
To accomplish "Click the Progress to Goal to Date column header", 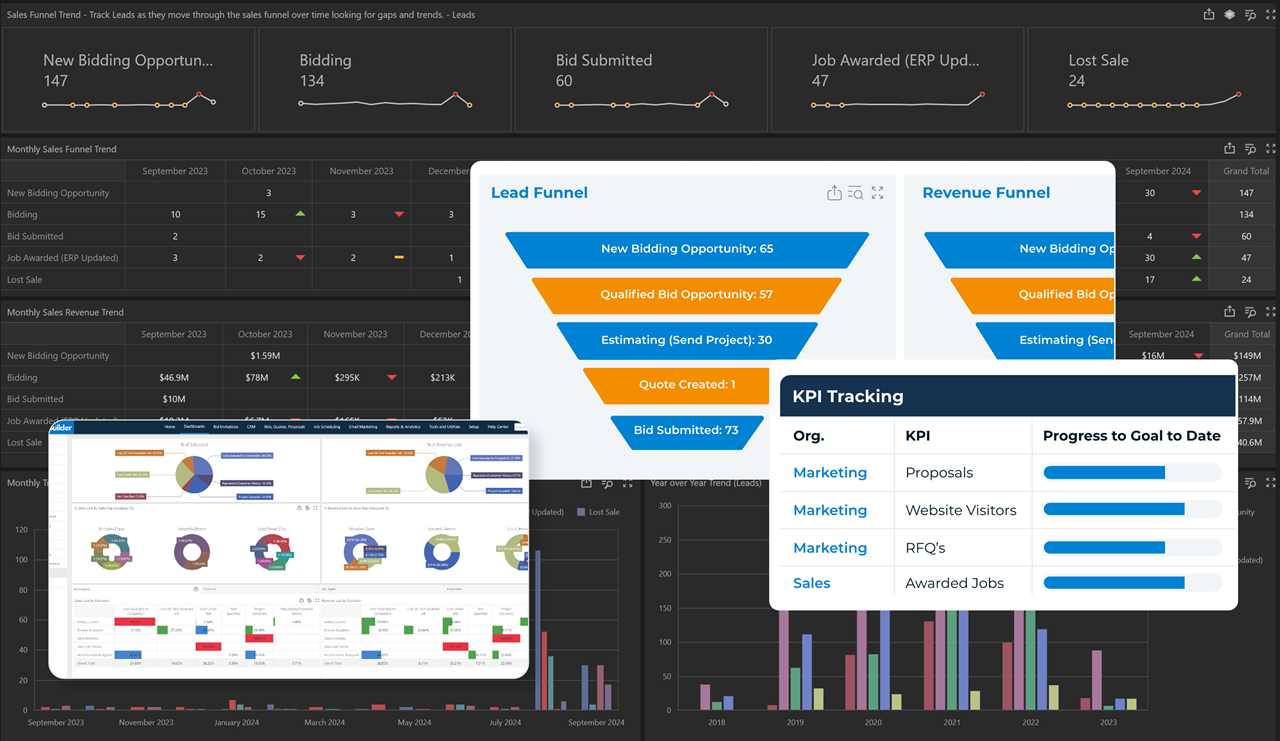I will (1132, 435).
